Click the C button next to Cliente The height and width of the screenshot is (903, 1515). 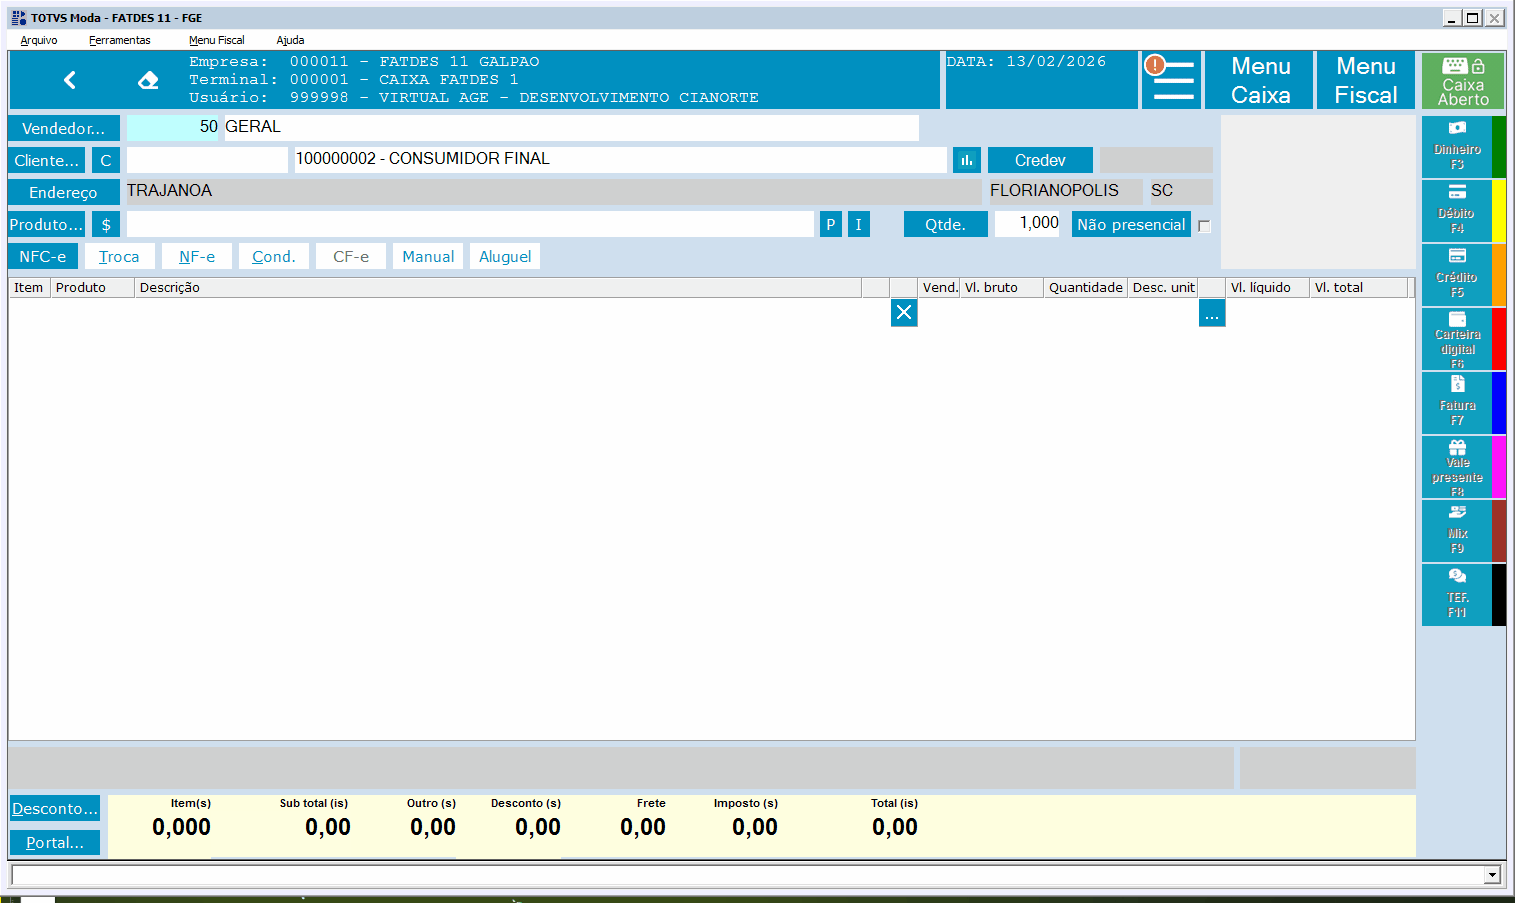pos(106,160)
